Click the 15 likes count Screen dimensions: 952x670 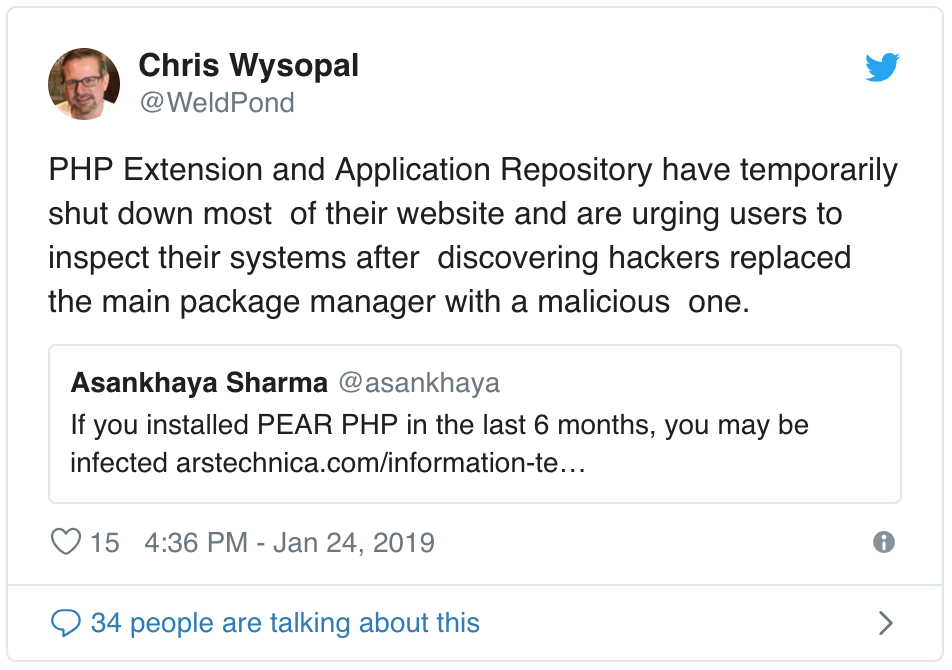[x=104, y=542]
